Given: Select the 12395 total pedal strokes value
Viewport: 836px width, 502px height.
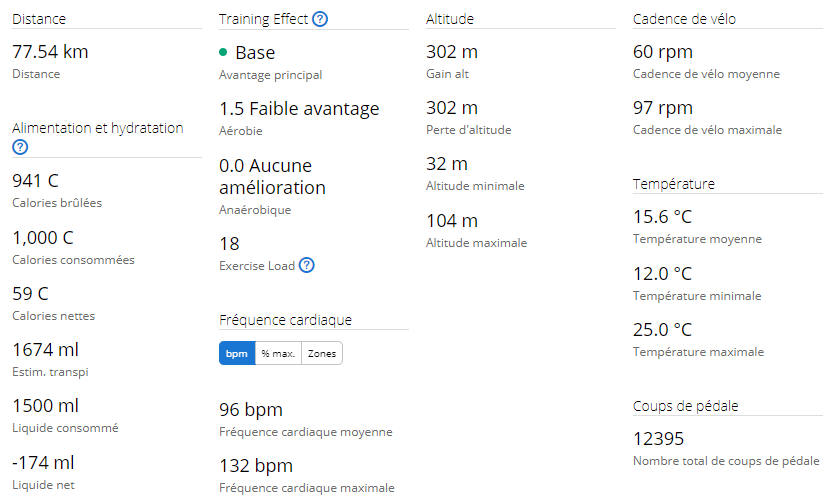Looking at the screenshot, I should [x=658, y=439].
